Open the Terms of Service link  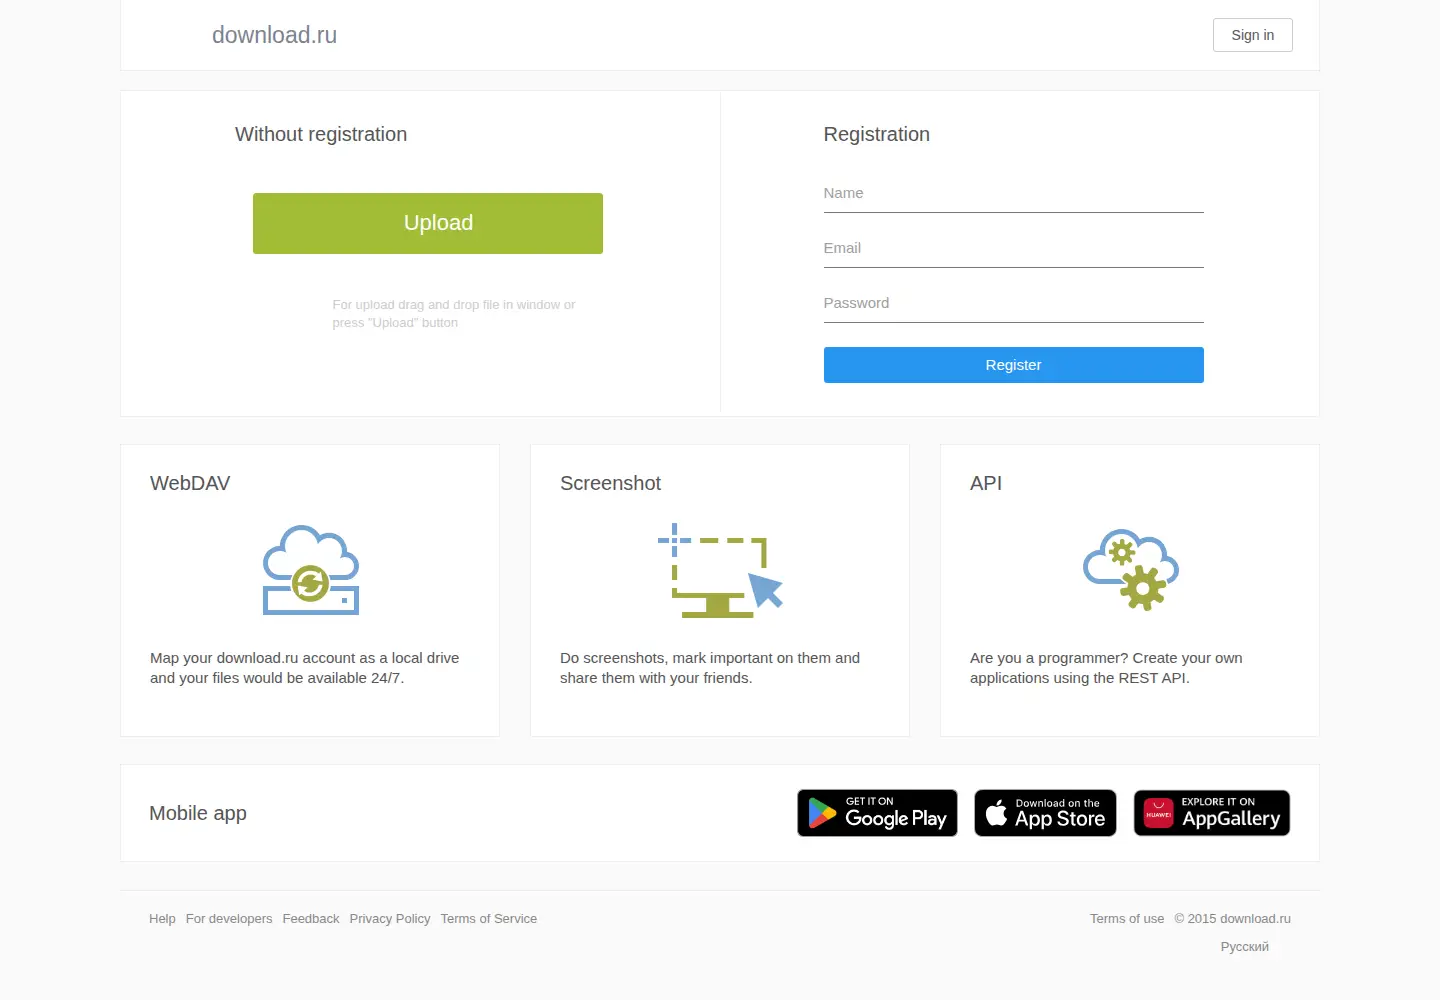[x=489, y=919]
